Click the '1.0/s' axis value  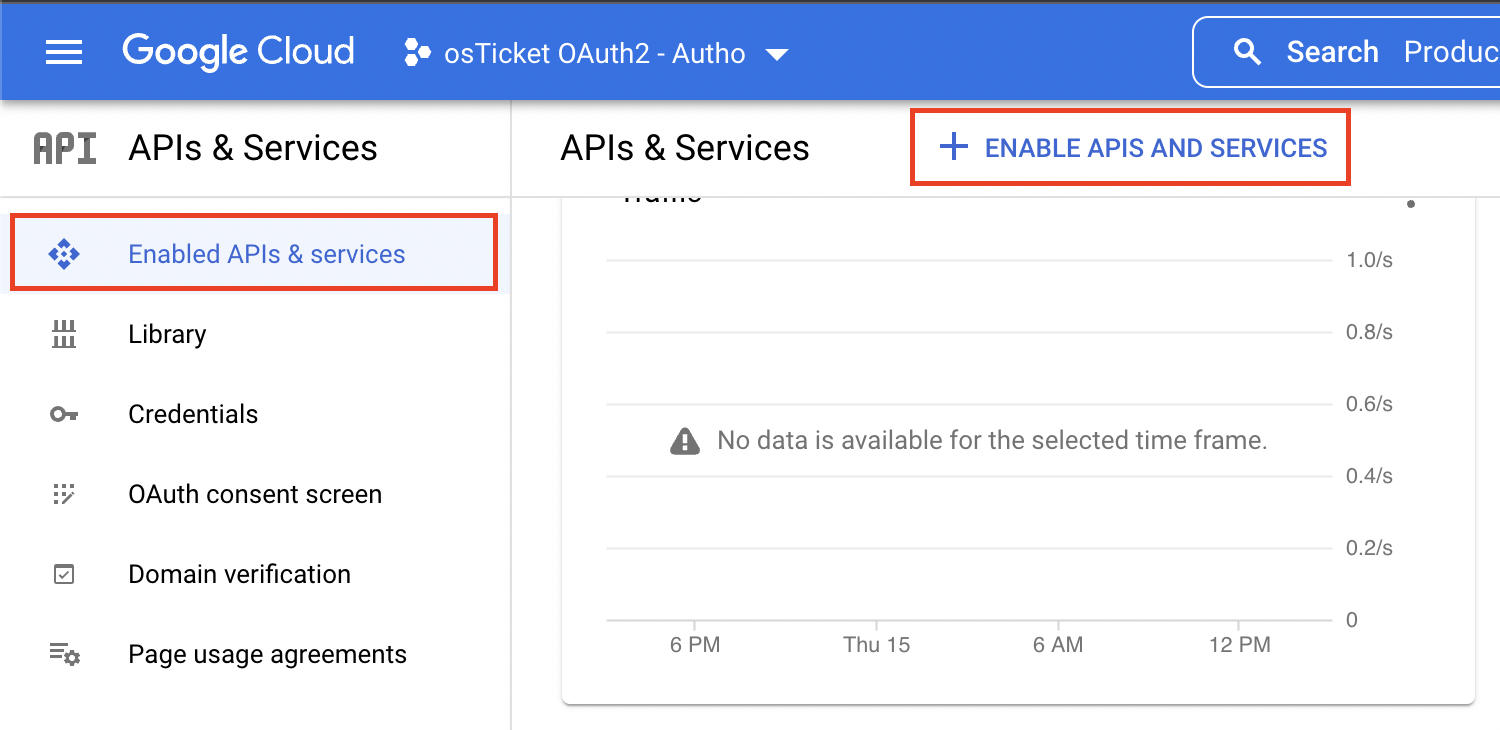(1370, 260)
